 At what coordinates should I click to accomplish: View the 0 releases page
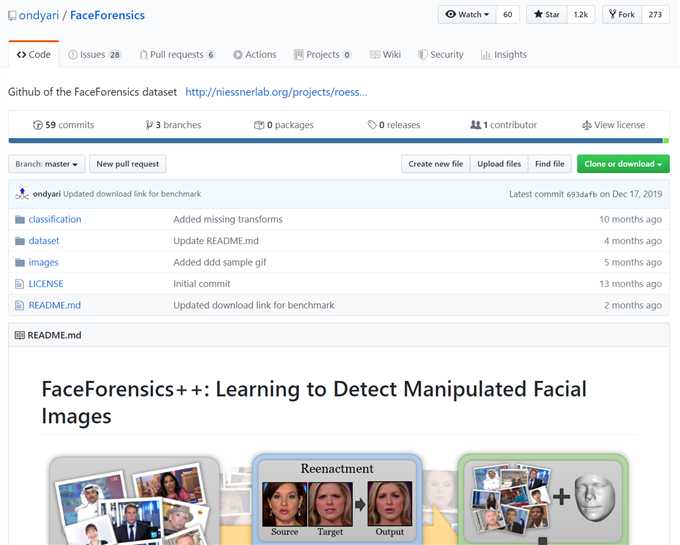394,125
